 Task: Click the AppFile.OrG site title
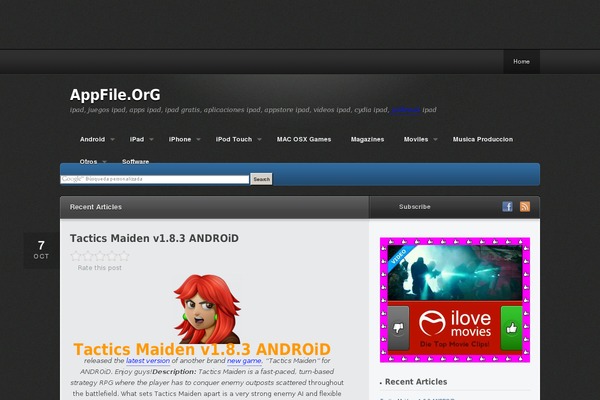pos(115,95)
